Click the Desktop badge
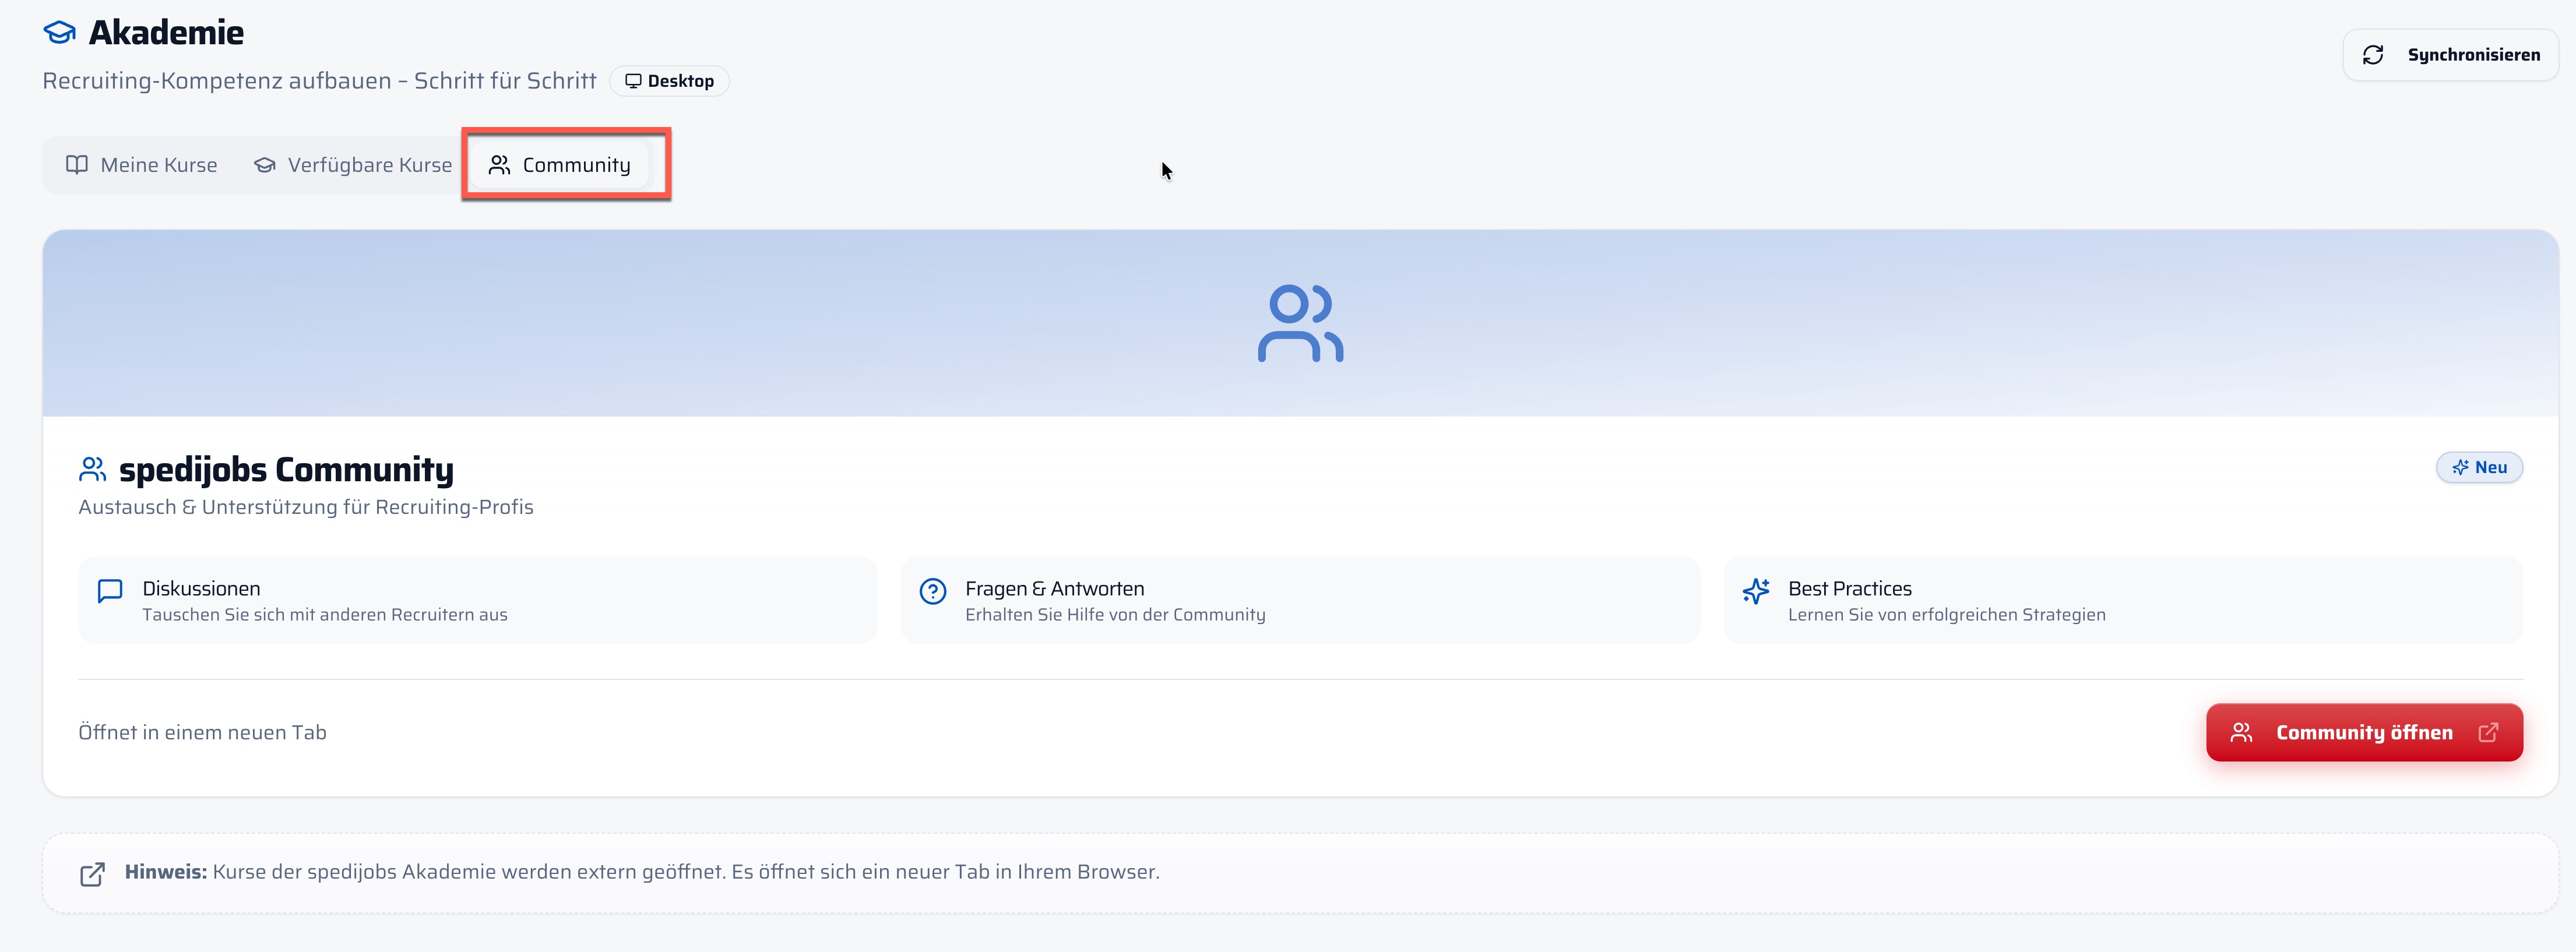 [x=669, y=81]
